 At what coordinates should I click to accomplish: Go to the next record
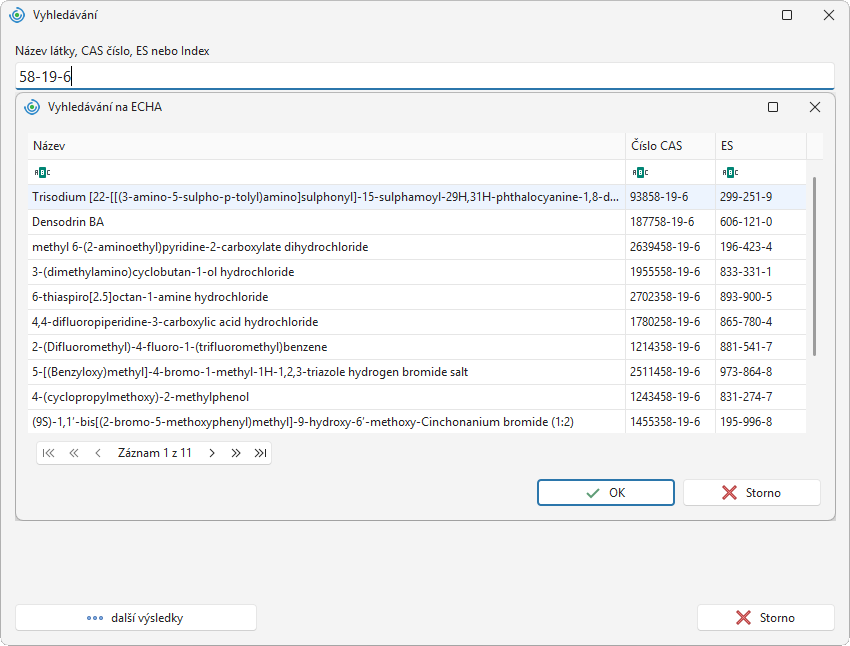(x=212, y=453)
